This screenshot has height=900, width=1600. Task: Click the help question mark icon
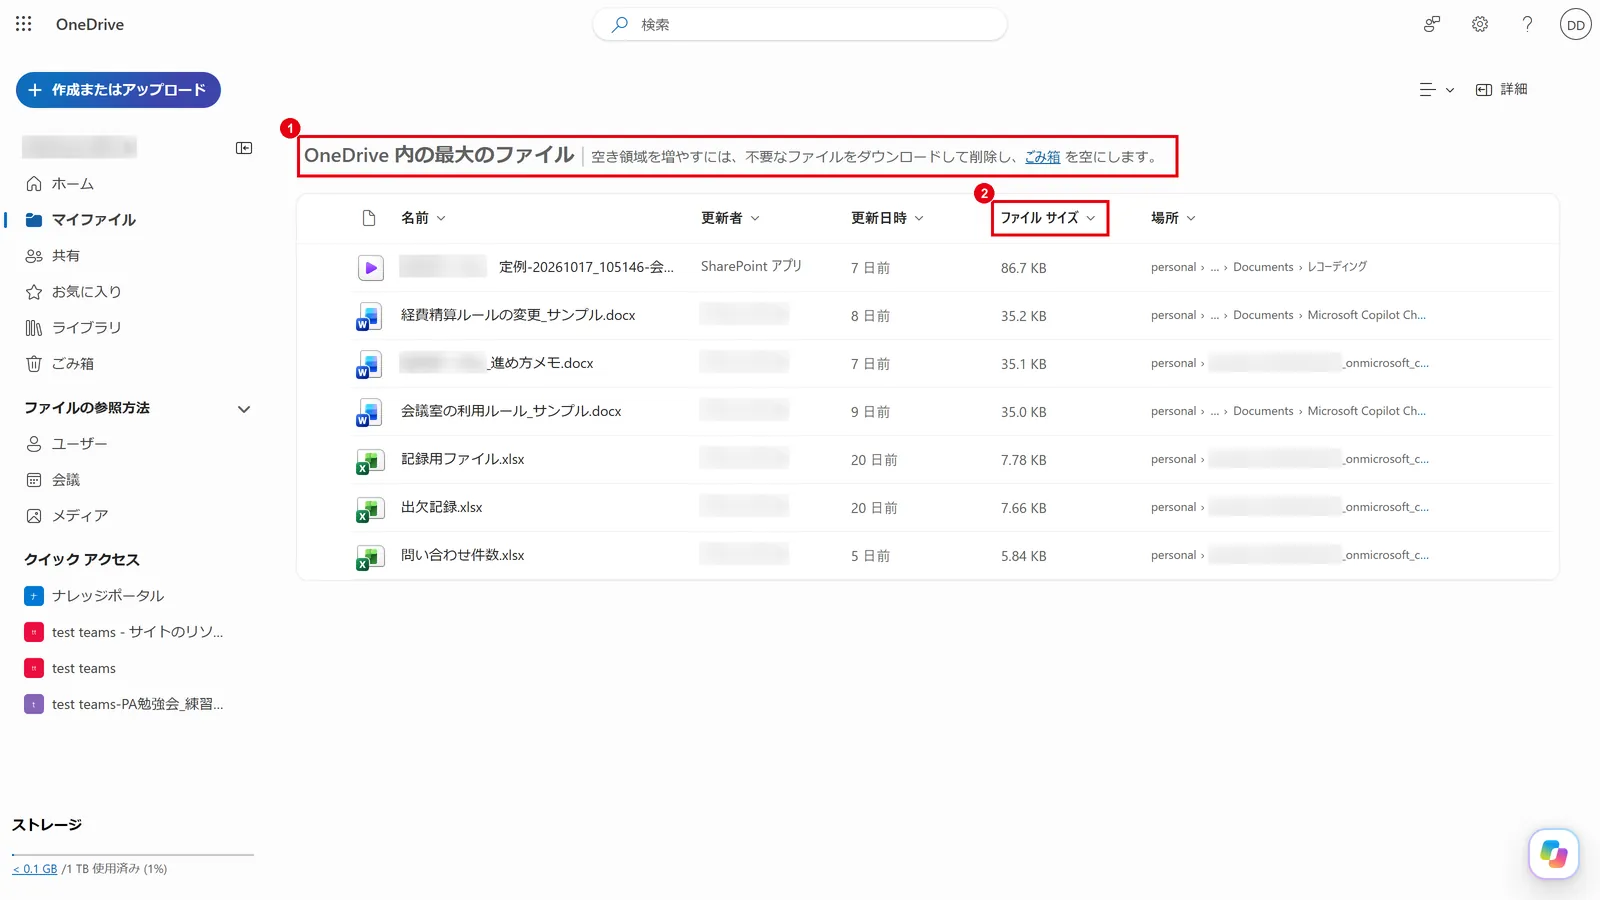tap(1527, 24)
